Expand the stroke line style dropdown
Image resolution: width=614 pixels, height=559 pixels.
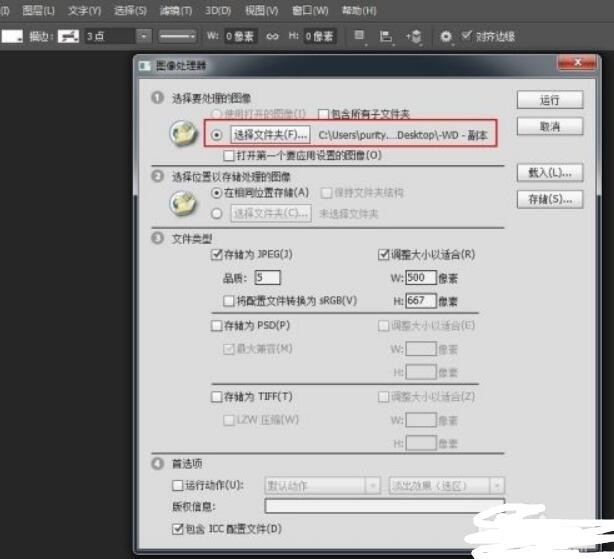click(179, 36)
